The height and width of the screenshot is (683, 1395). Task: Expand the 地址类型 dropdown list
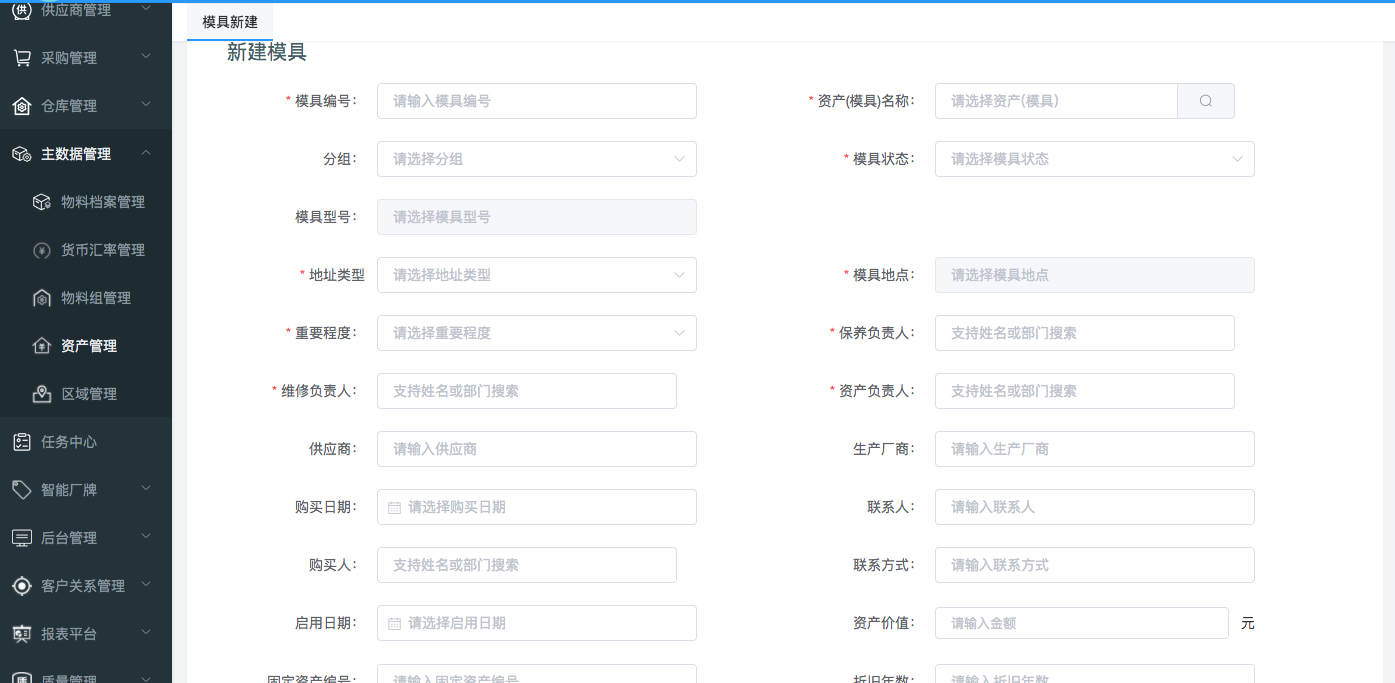point(536,275)
